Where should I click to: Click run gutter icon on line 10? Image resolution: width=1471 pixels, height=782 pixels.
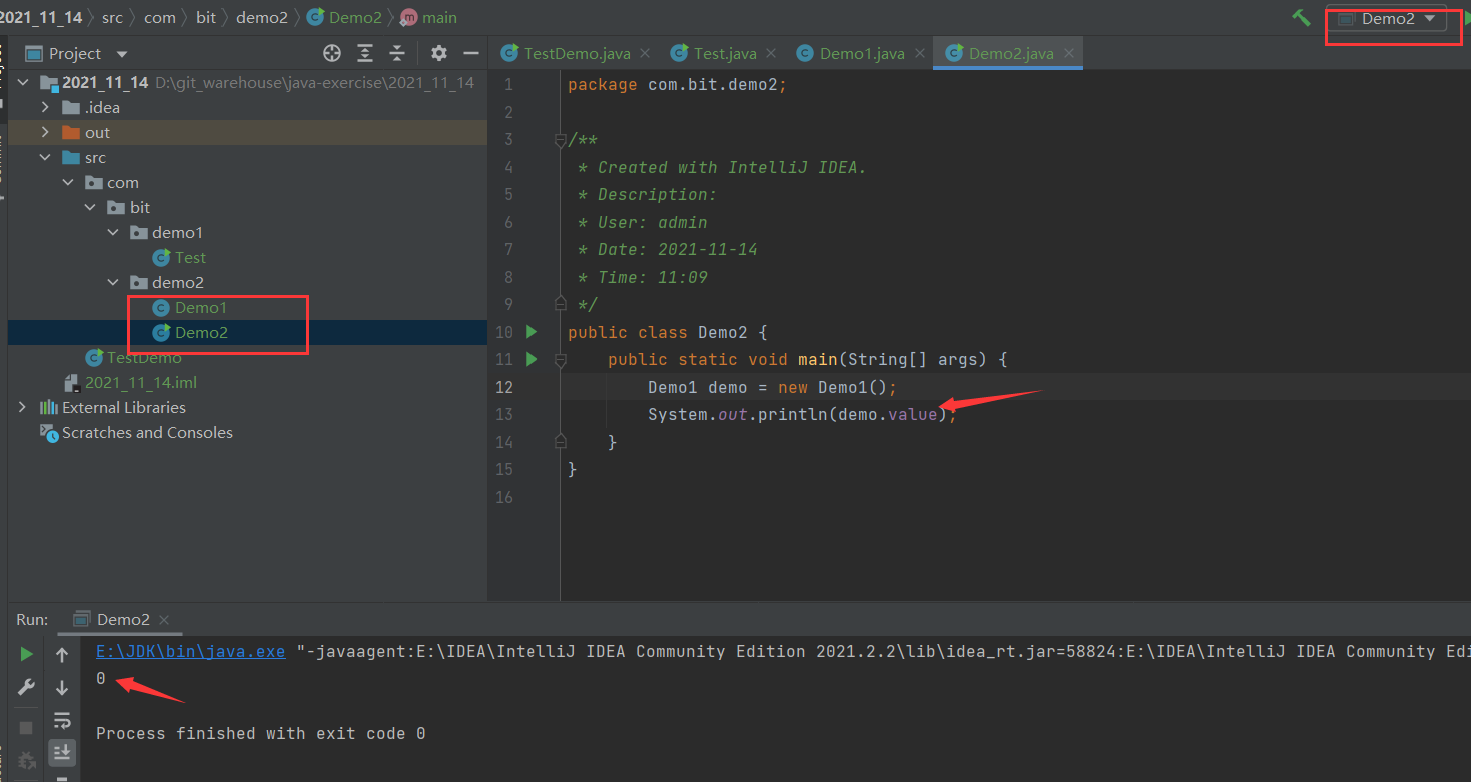pyautogui.click(x=531, y=331)
